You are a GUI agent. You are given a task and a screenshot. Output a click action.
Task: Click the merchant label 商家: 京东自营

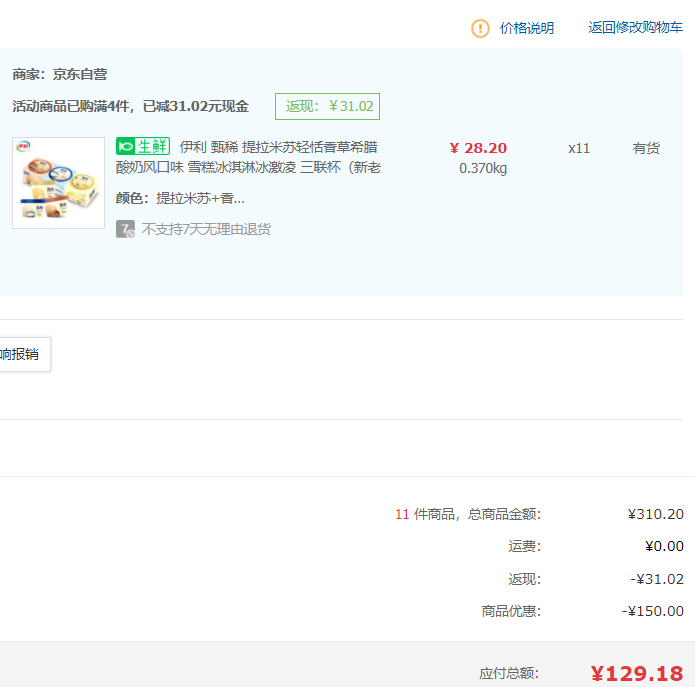pyautogui.click(x=59, y=74)
